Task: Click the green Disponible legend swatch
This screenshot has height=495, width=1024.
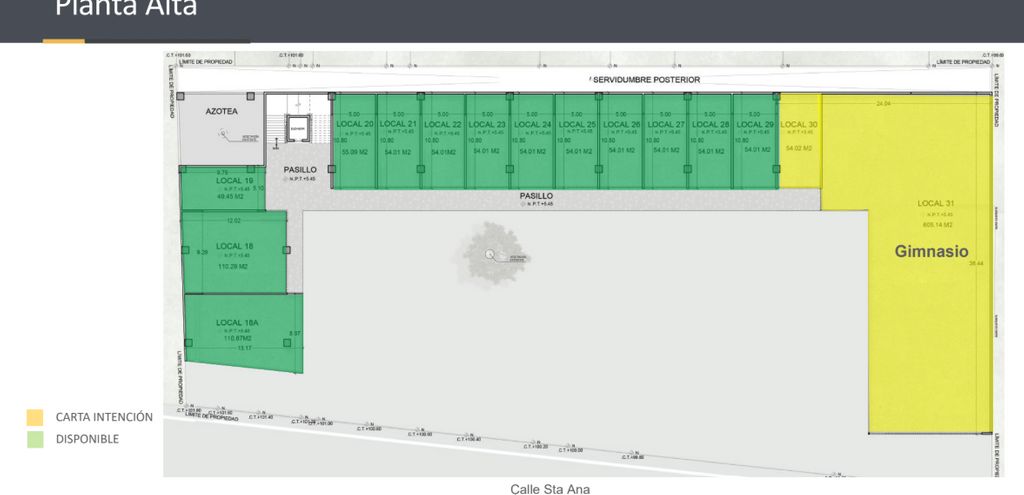Action: [35, 439]
